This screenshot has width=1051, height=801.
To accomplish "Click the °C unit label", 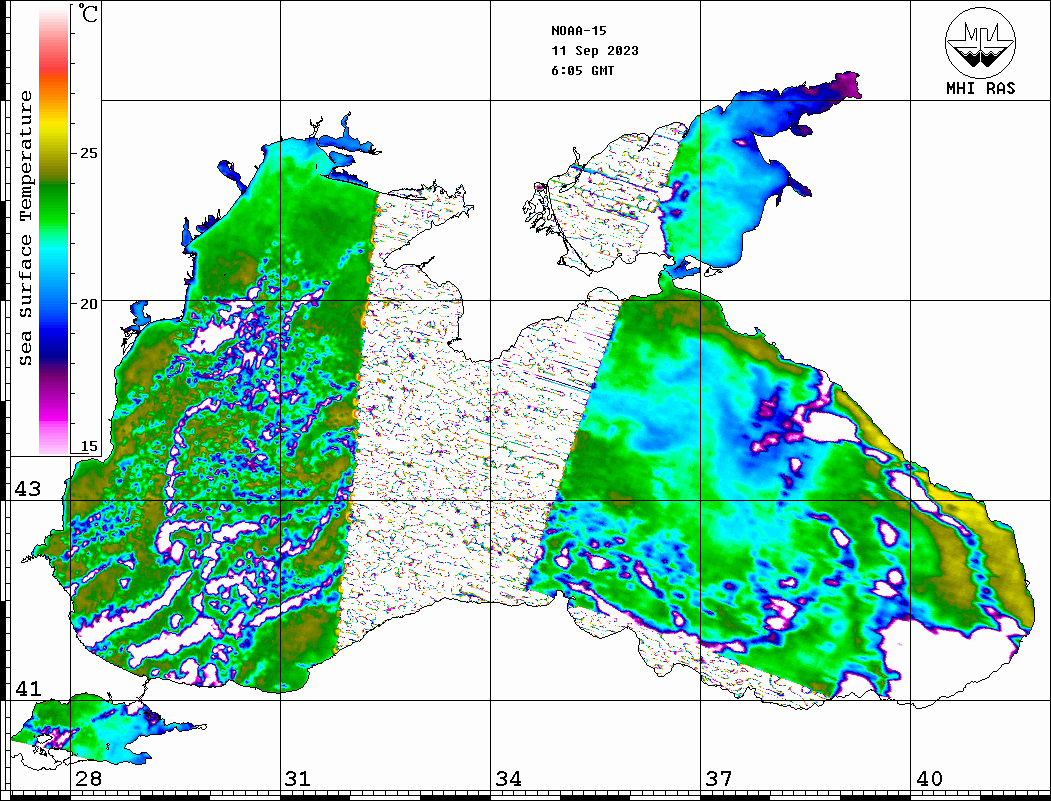I will 87,13.
